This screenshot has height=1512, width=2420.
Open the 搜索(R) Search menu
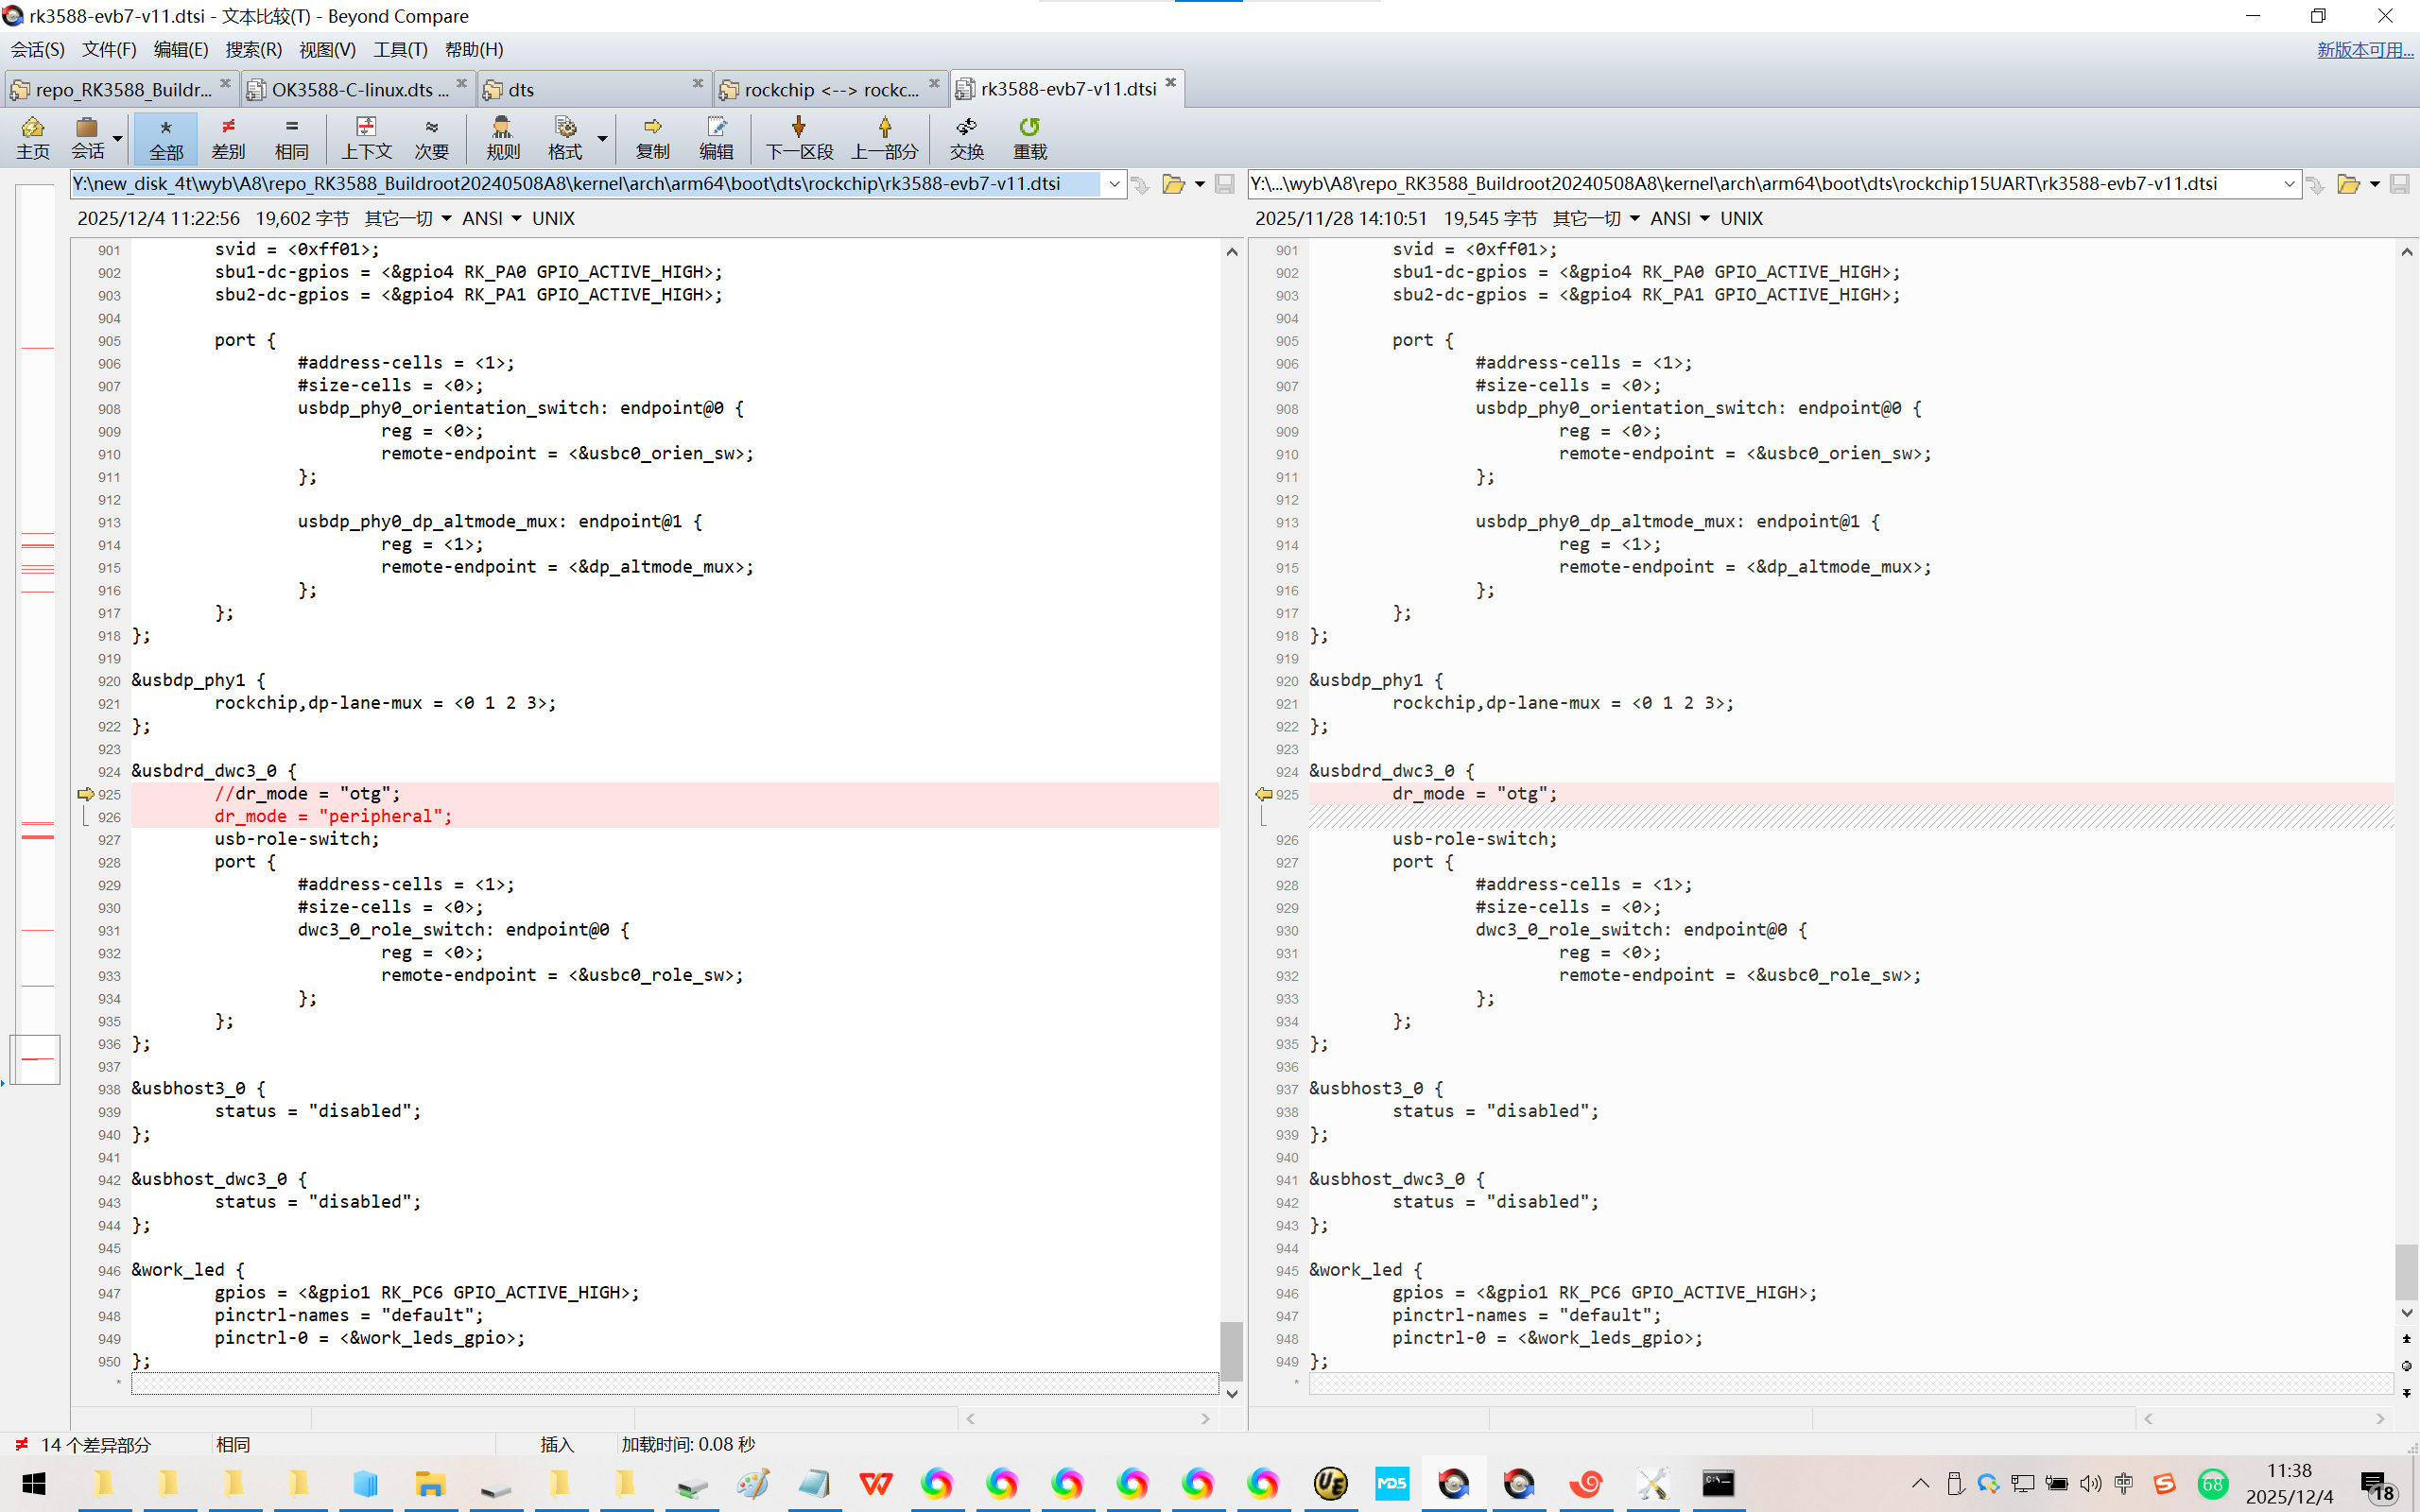(253, 49)
